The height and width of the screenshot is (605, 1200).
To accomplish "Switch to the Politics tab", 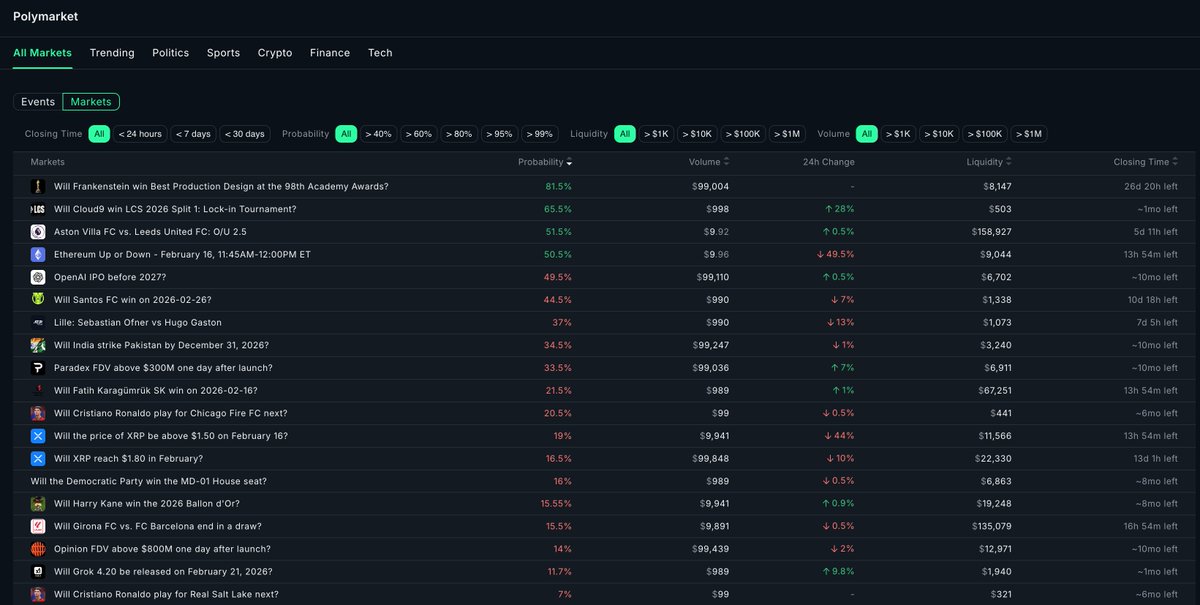I will tap(171, 53).
